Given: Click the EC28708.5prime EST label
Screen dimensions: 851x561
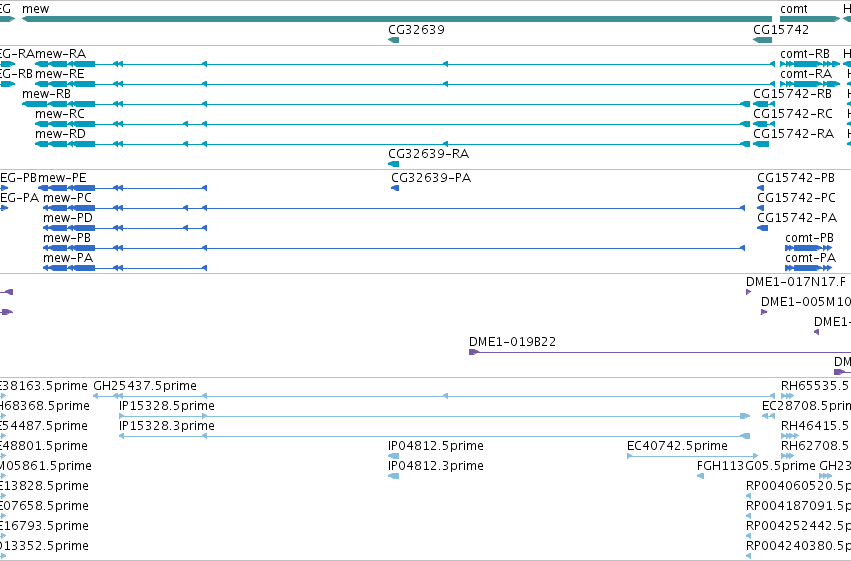Looking at the screenshot, I should tap(806, 406).
